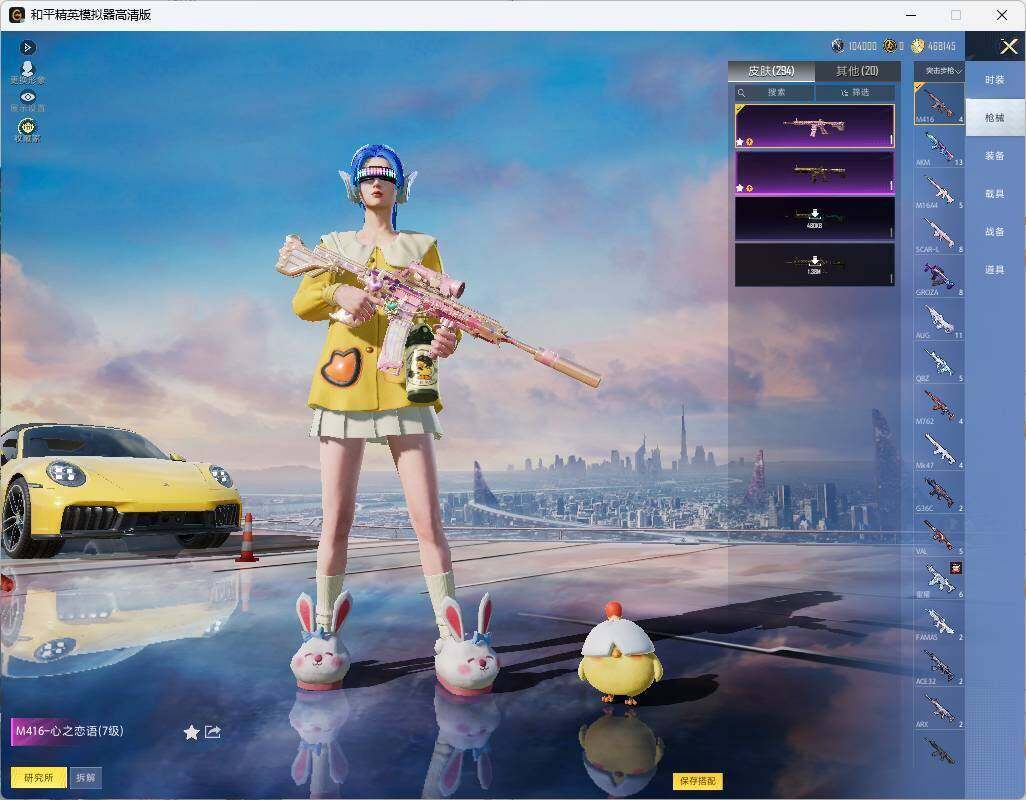1026x800 pixels.
Task: Select the GROZA weapon icon
Action: click(x=939, y=277)
